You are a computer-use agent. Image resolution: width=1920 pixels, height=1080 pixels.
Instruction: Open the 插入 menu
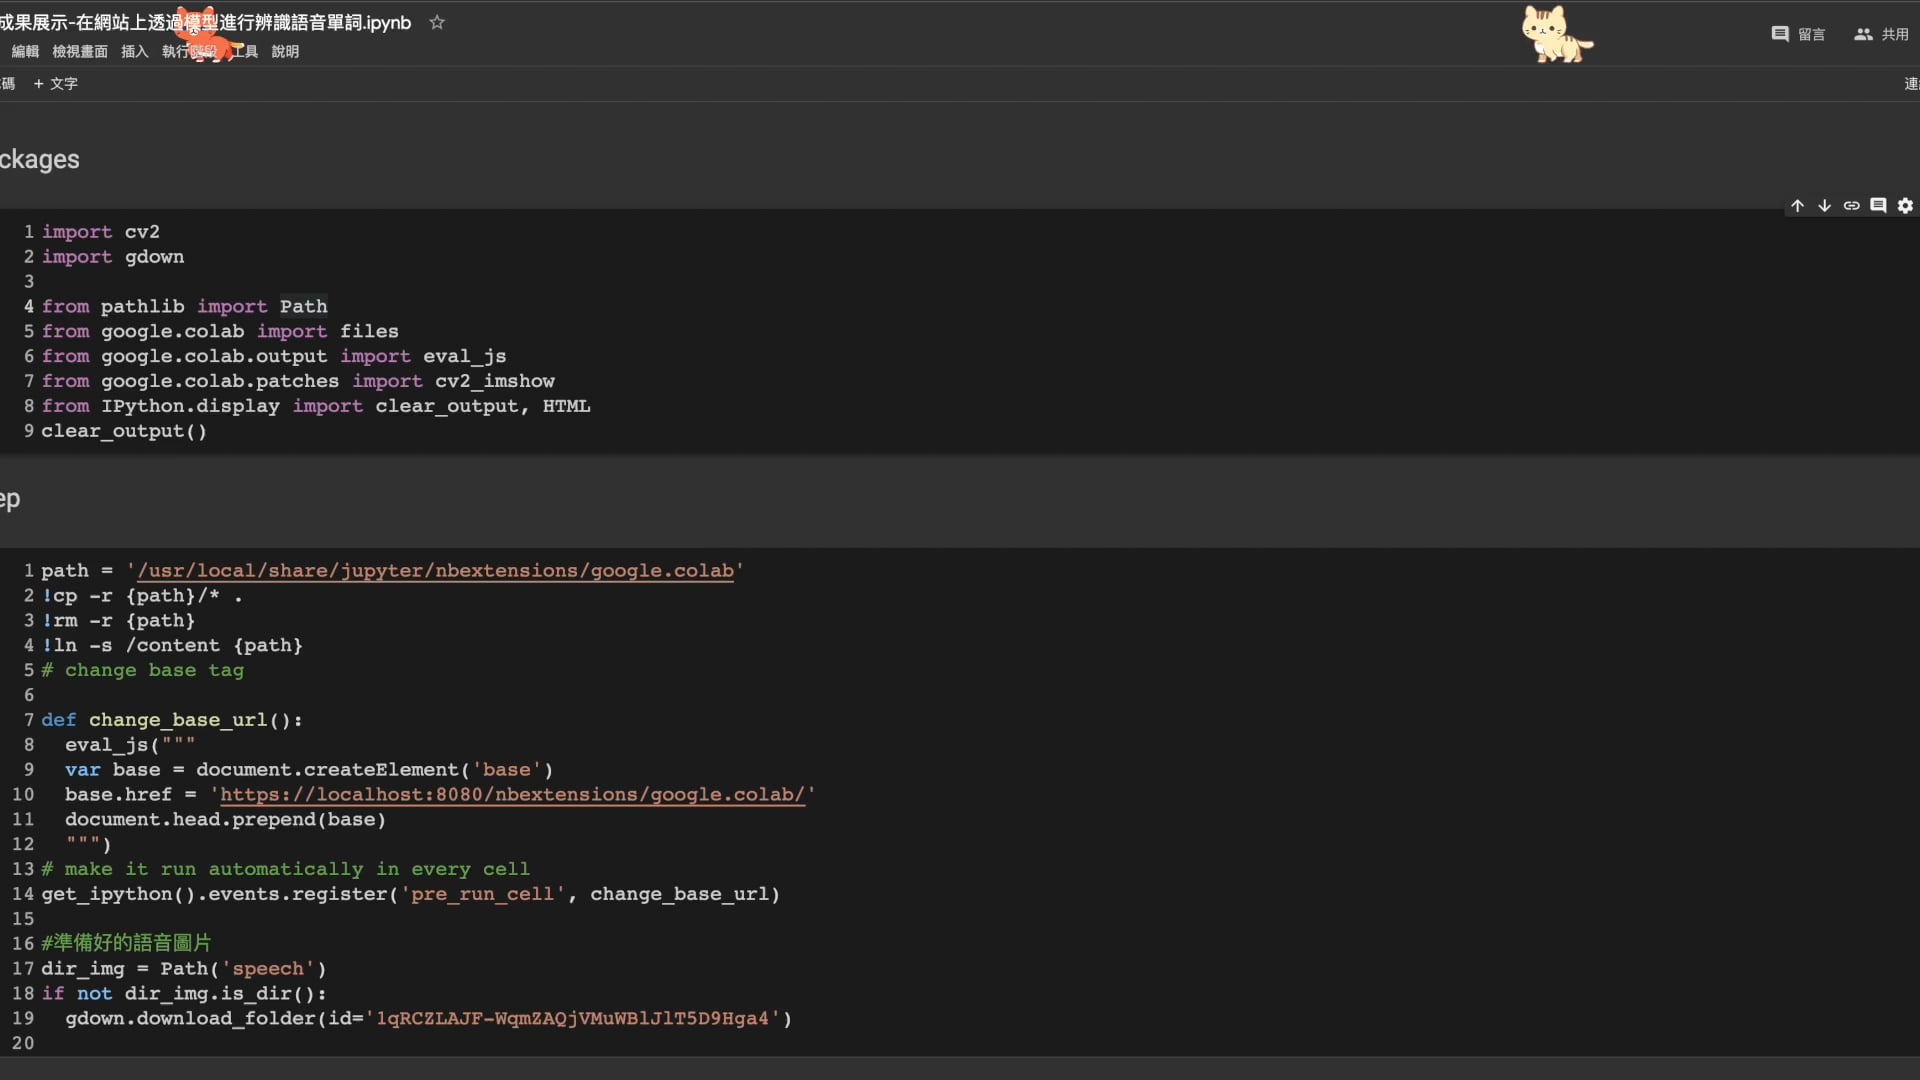[x=134, y=51]
